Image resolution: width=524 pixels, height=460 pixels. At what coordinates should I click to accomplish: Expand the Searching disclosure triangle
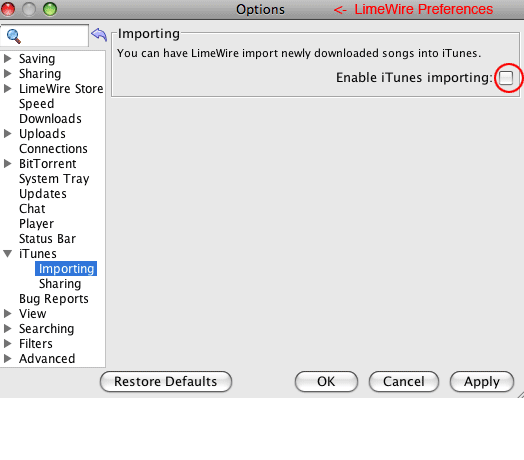[x=7, y=329]
